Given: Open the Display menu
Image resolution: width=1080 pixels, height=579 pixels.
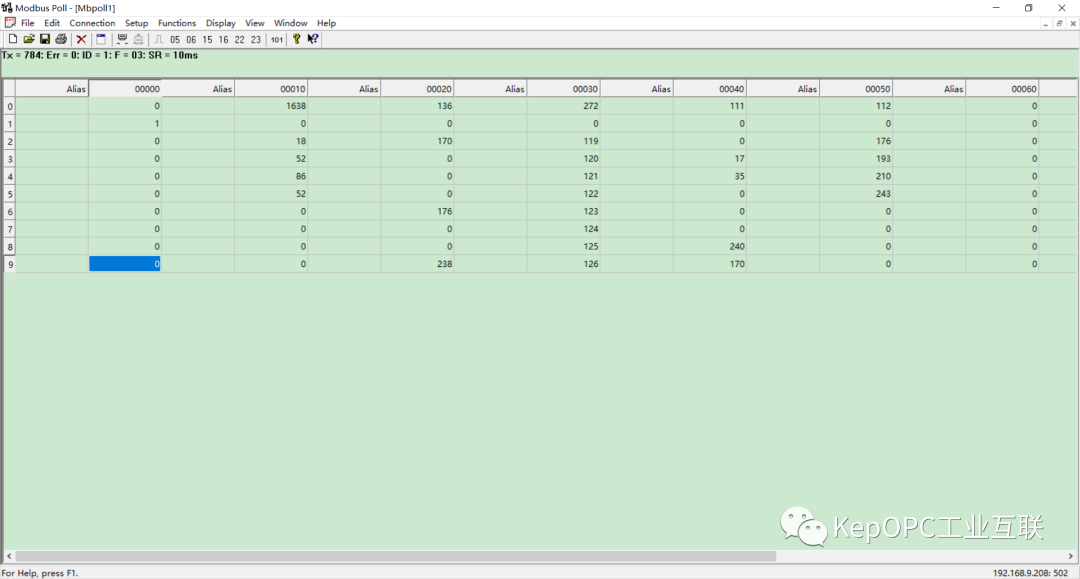Looking at the screenshot, I should click(x=220, y=23).
